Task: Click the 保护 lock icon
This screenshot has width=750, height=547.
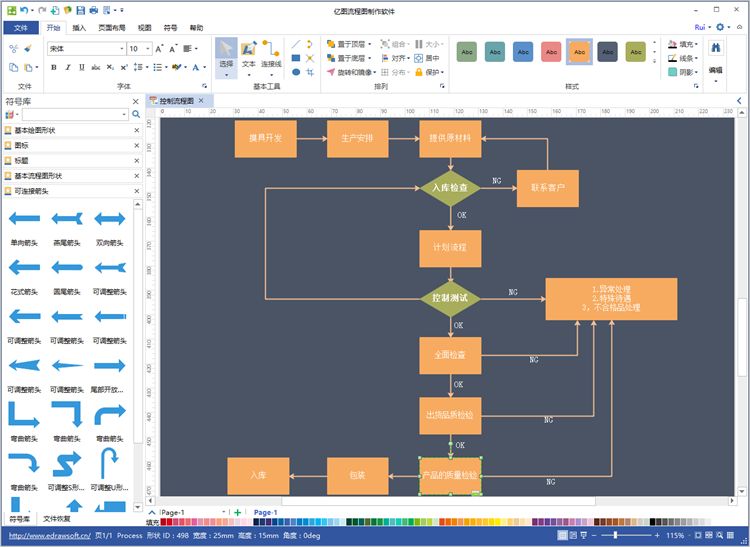Action: click(419, 72)
